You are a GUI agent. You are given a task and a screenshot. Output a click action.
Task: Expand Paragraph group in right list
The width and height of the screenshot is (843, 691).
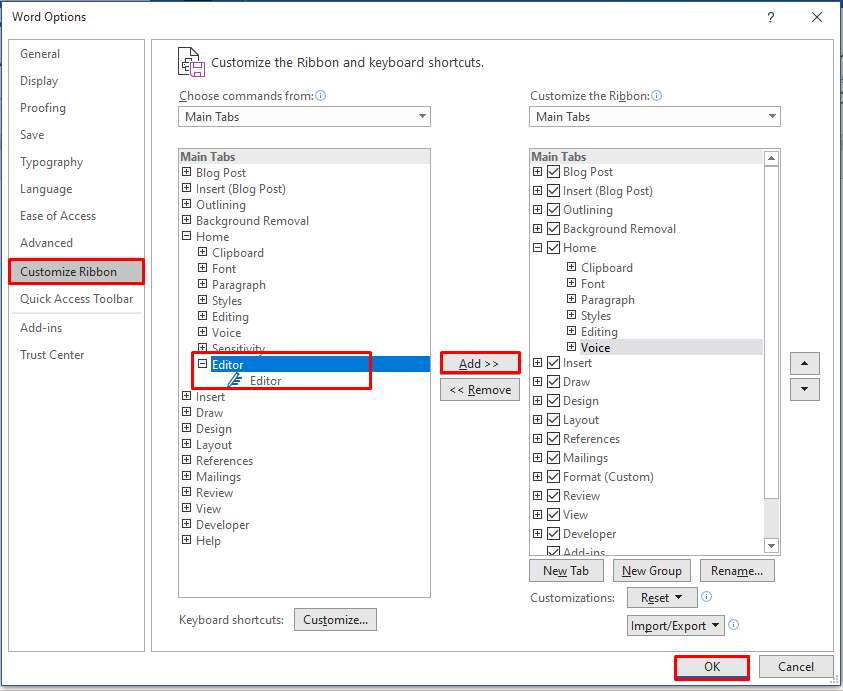[x=571, y=299]
